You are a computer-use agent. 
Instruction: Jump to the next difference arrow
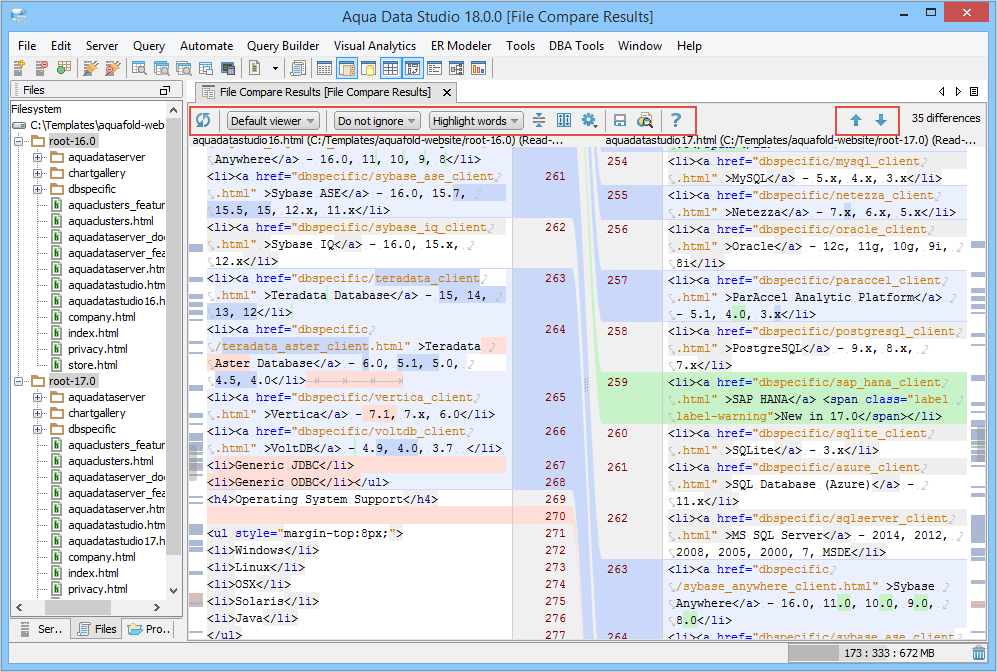(881, 120)
